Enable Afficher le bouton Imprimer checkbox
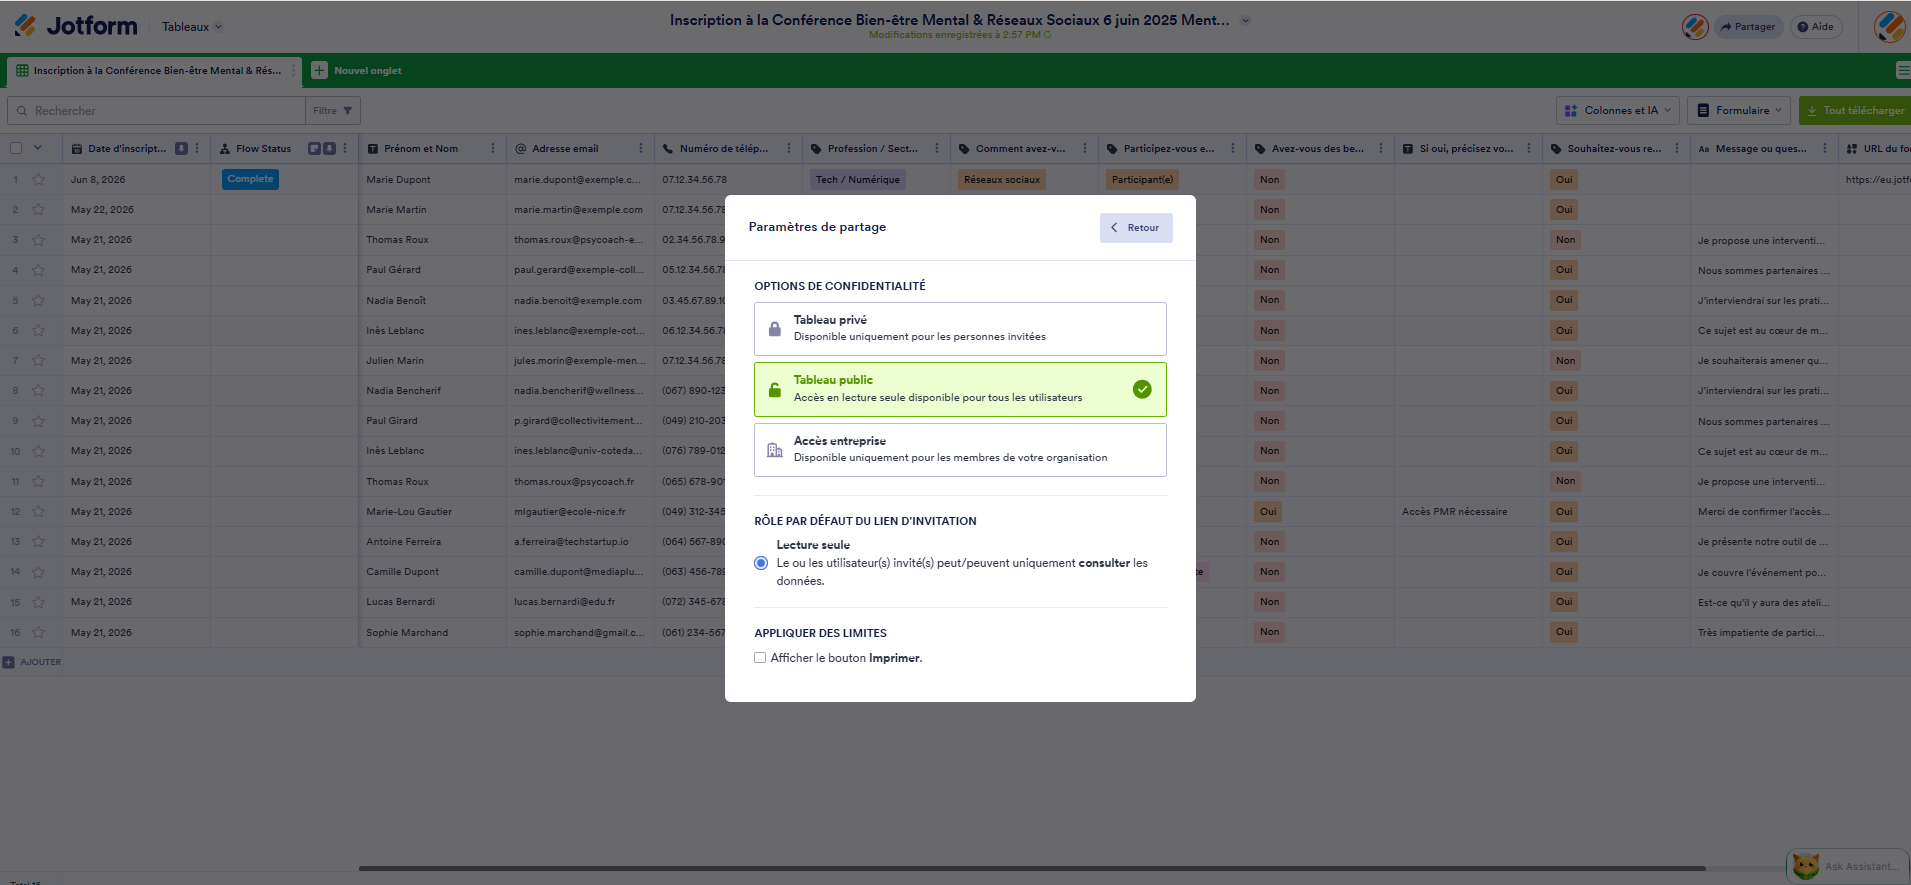Screen dimensions: 1911x885 [x=760, y=658]
